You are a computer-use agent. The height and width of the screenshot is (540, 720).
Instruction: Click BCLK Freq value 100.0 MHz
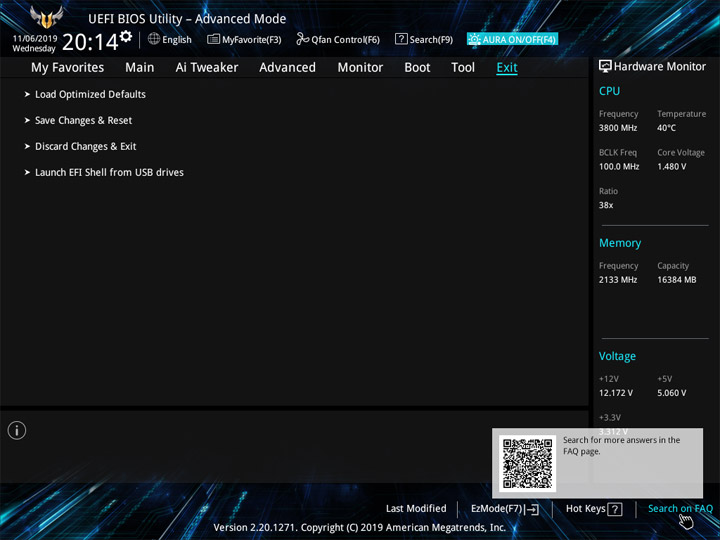(619, 167)
